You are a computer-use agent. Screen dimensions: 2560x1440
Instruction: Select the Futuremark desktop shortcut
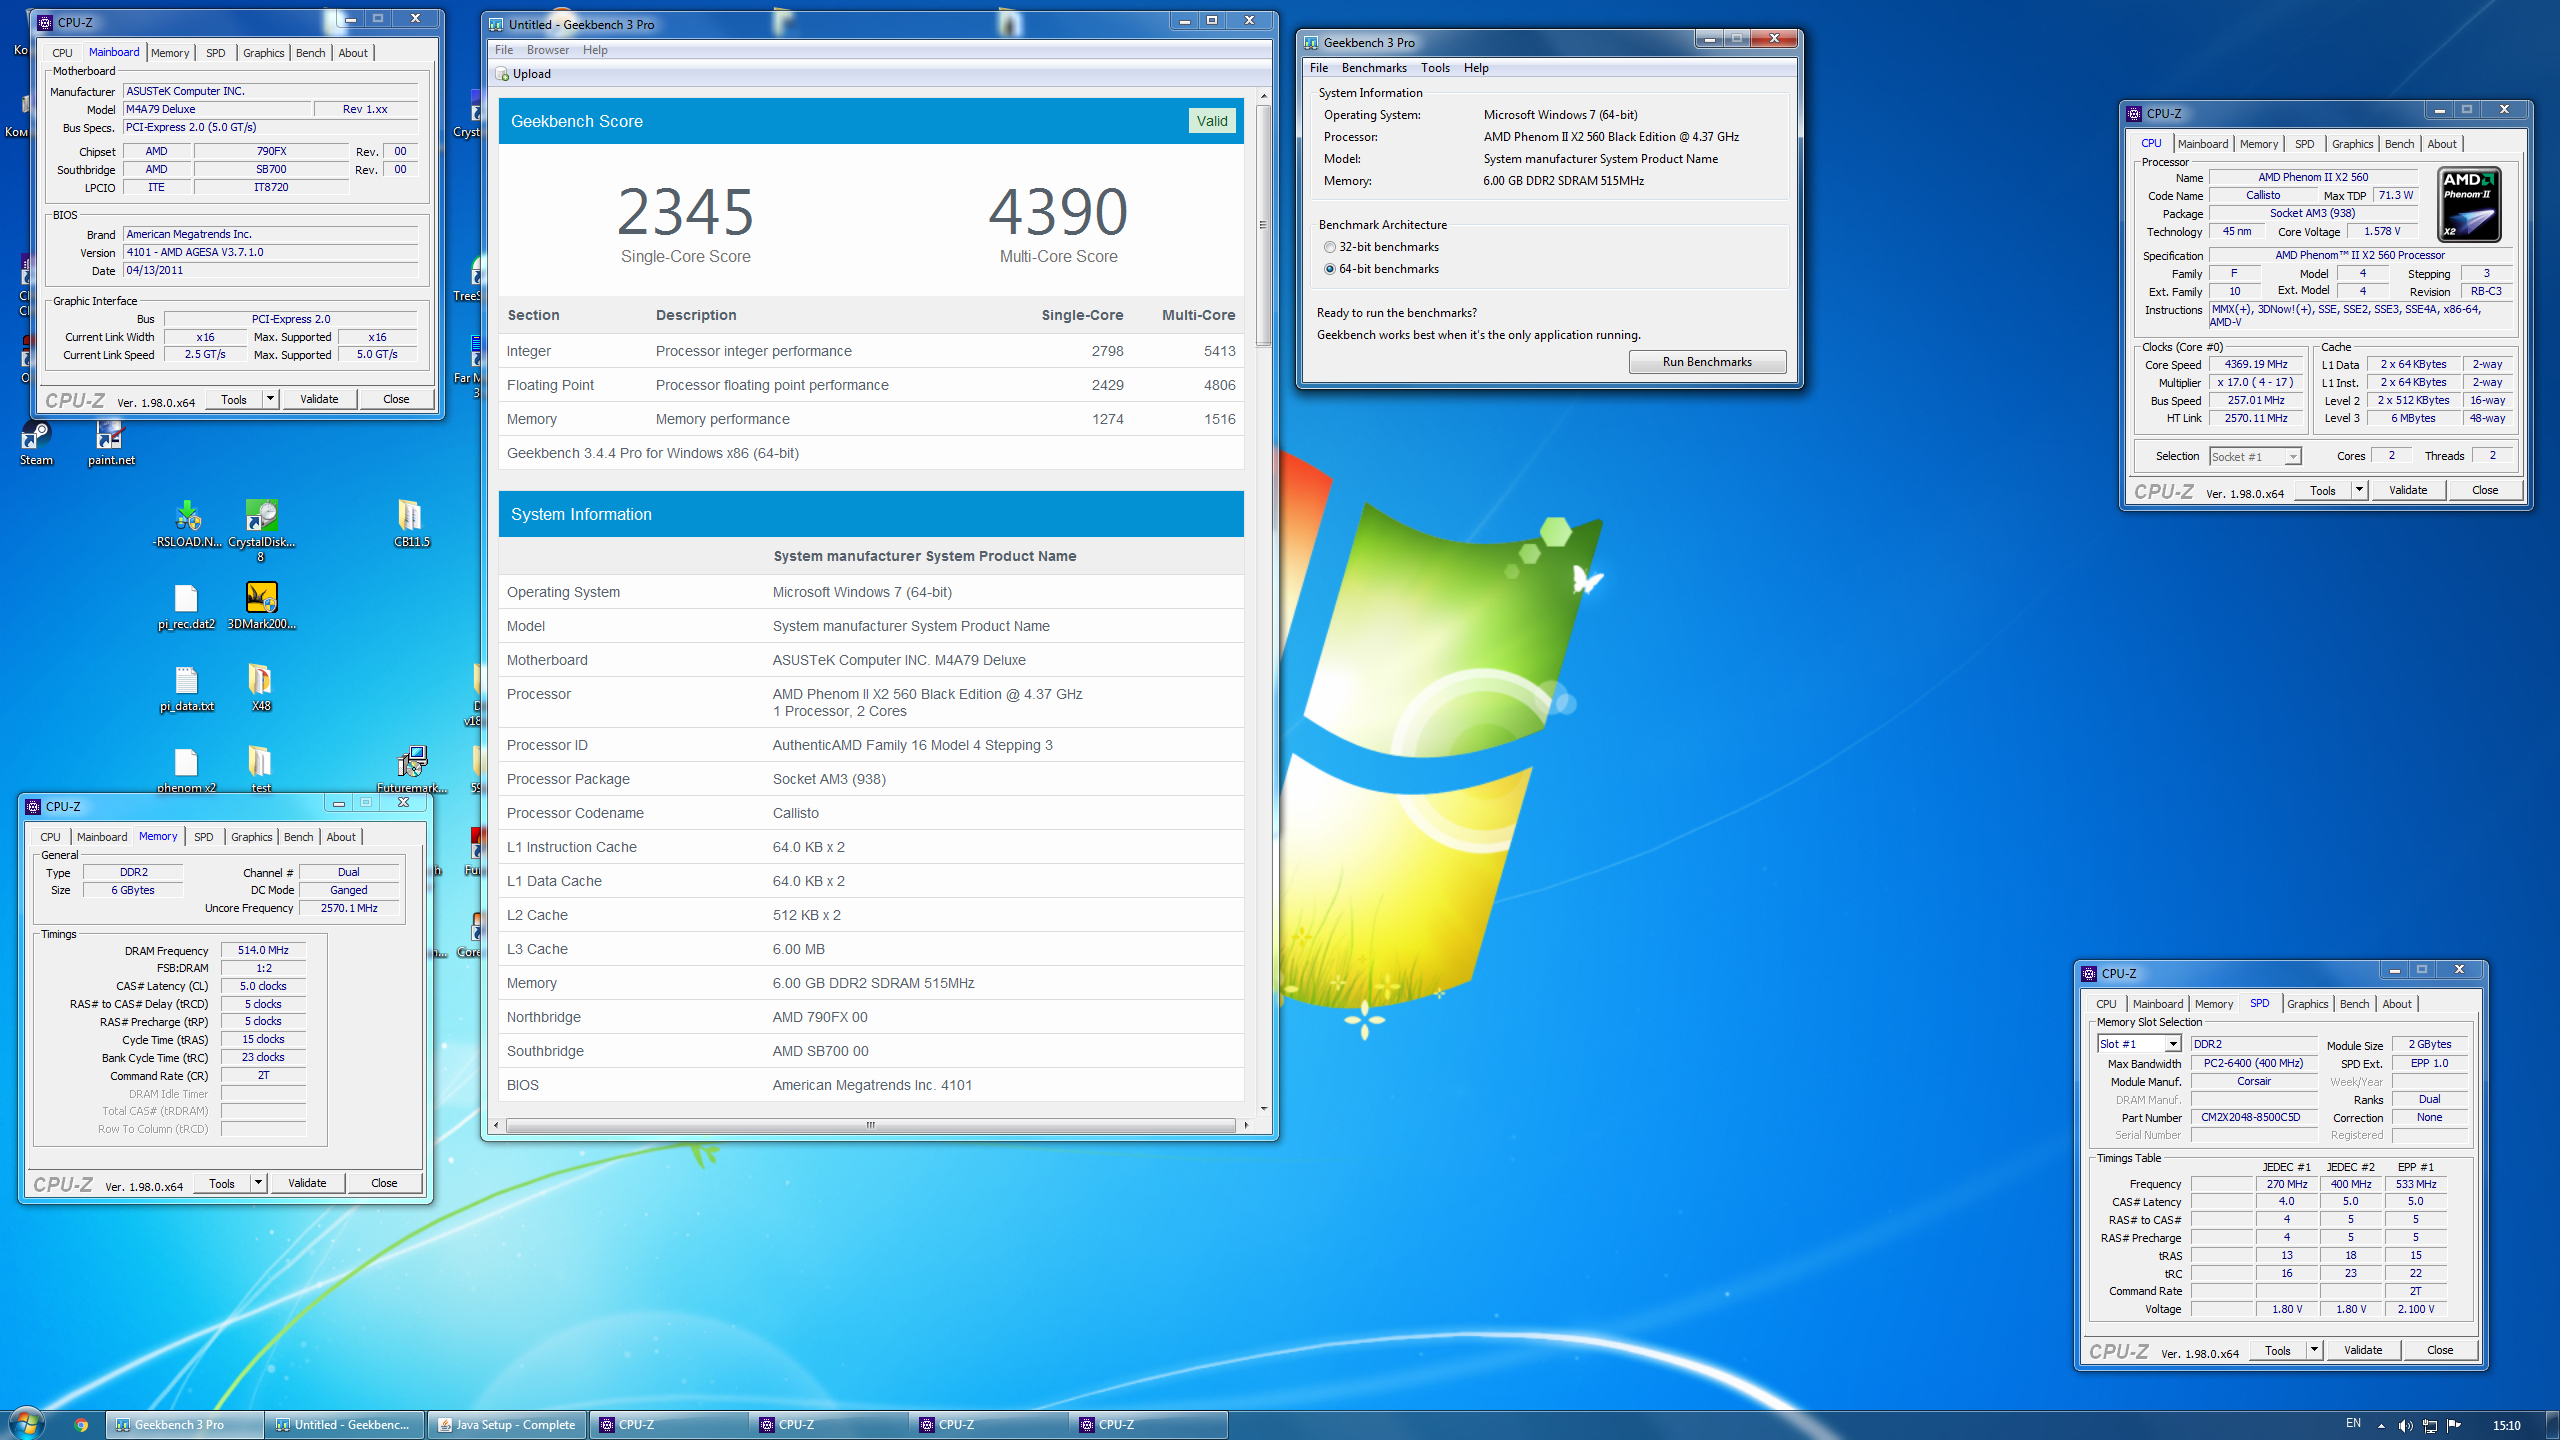click(411, 770)
